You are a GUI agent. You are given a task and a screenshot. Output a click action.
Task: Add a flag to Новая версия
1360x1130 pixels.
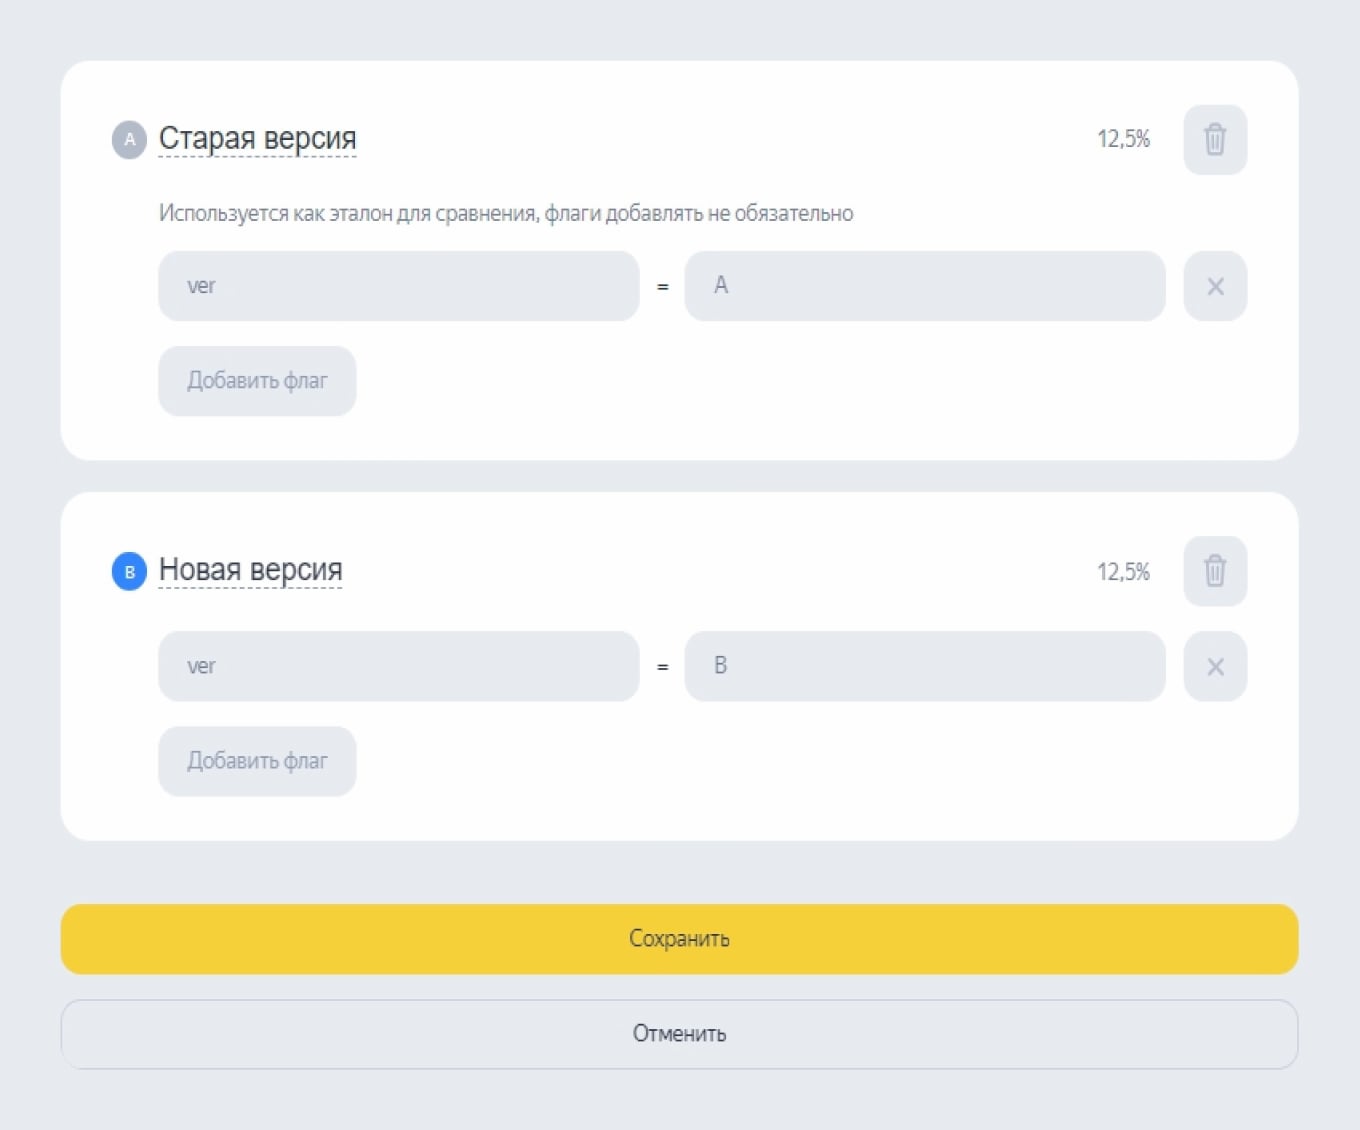coord(257,761)
